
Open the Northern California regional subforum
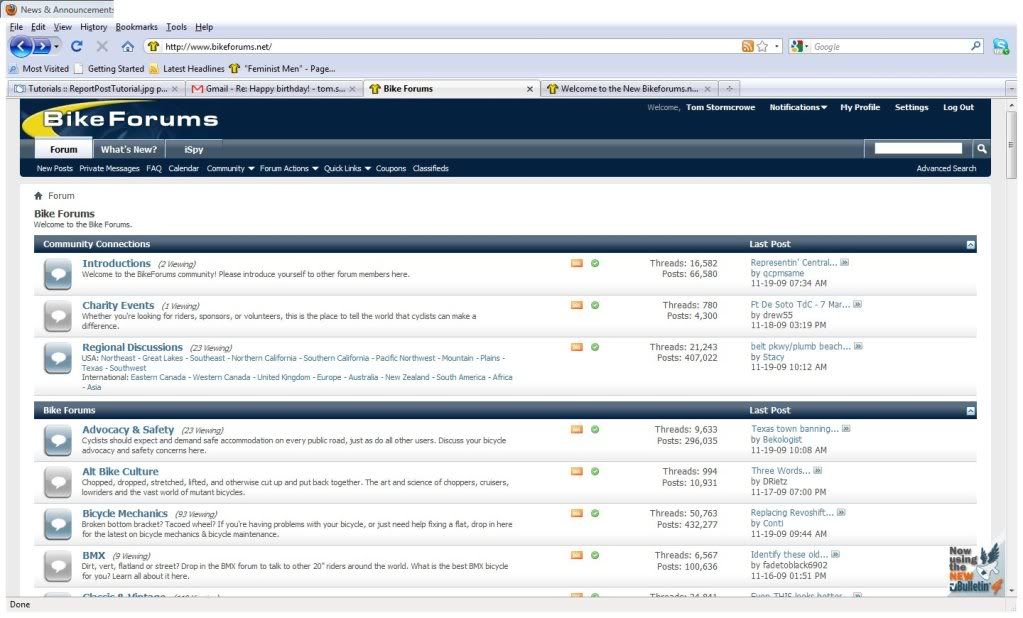[264, 358]
